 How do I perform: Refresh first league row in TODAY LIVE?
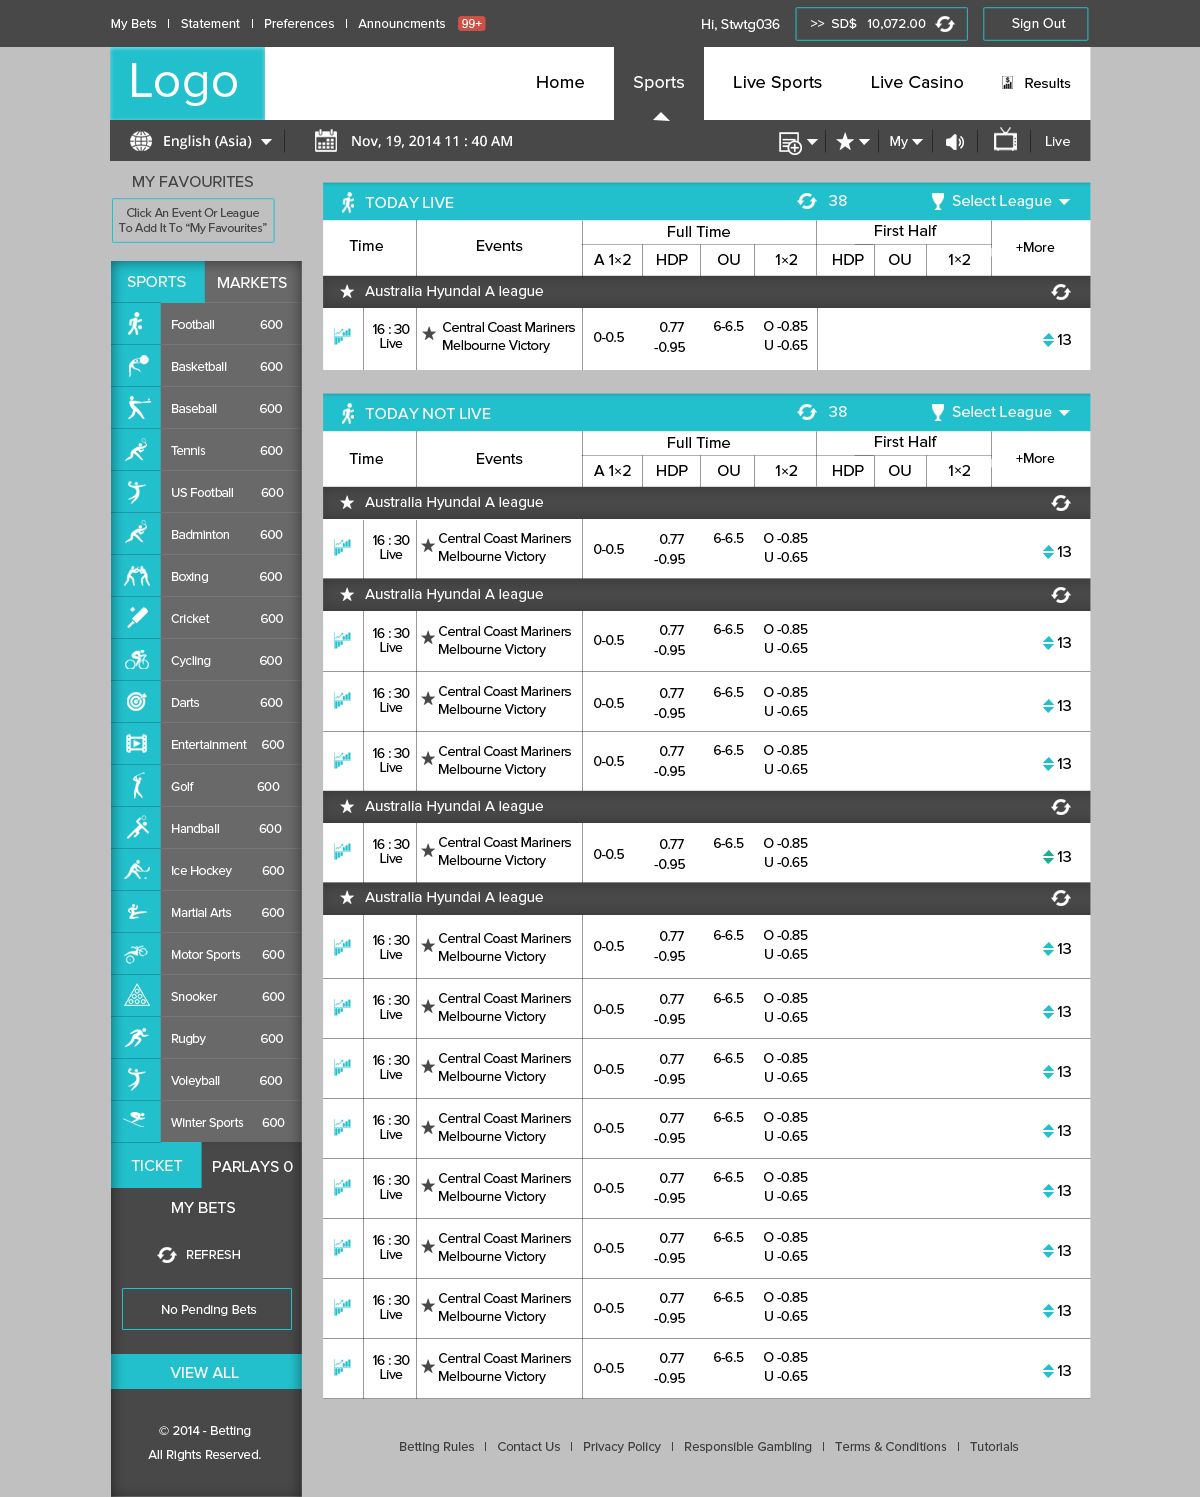tap(1061, 292)
